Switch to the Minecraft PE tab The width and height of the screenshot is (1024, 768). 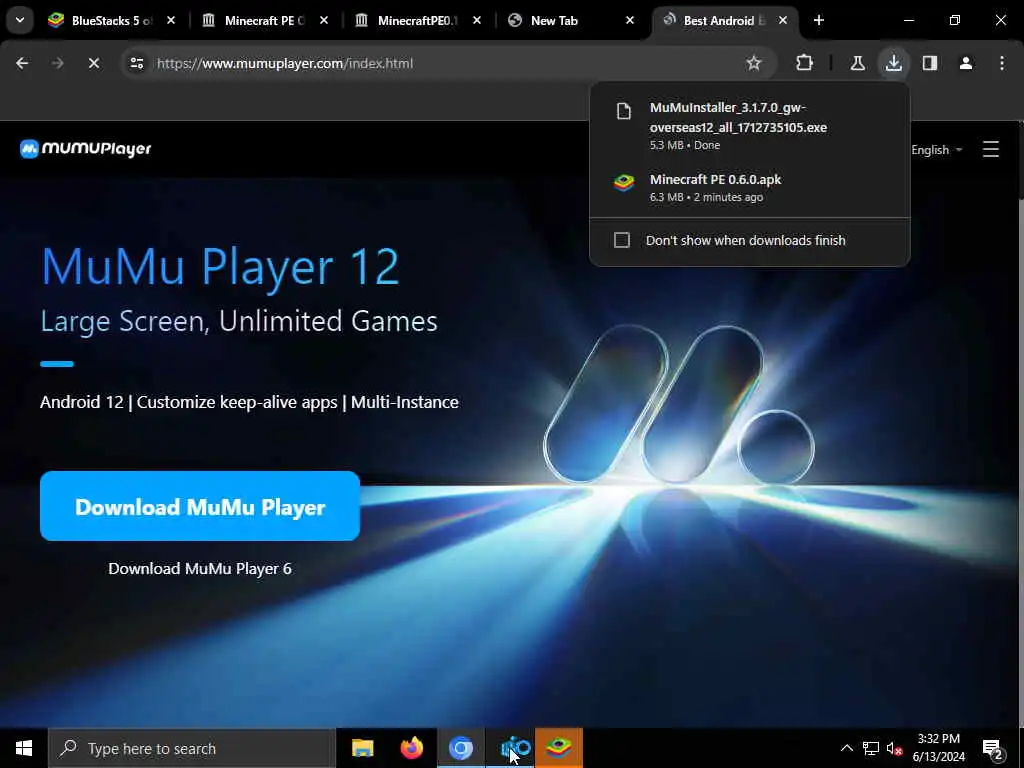[264, 20]
